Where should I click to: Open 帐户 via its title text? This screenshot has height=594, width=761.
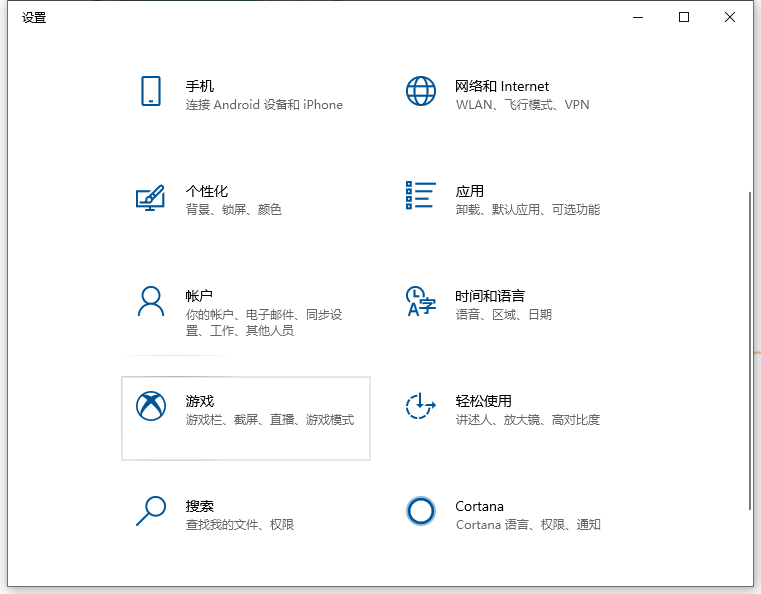click(200, 297)
